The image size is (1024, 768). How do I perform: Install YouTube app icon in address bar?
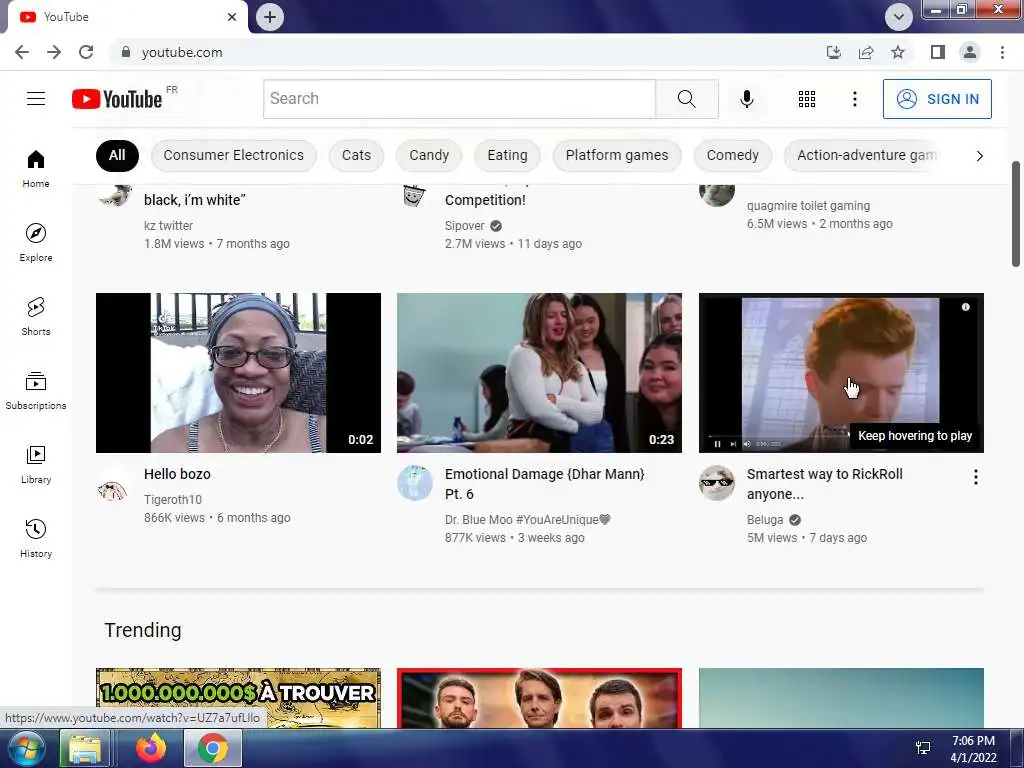tap(834, 52)
